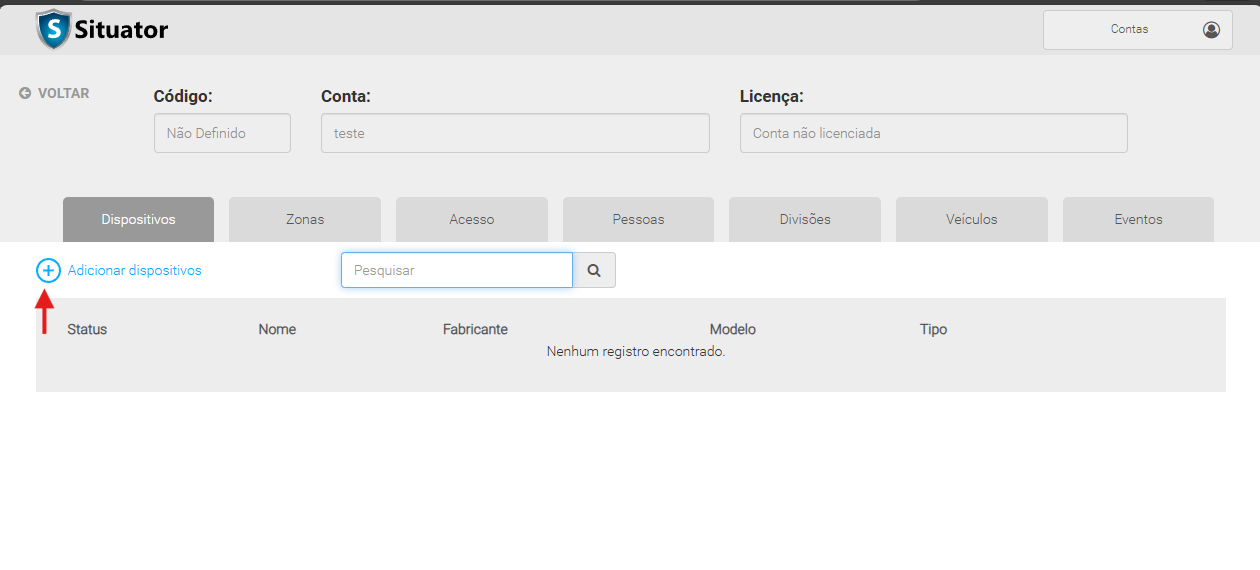This screenshot has height=570, width=1260.
Task: Click the Situator shield logo
Action: point(53,30)
